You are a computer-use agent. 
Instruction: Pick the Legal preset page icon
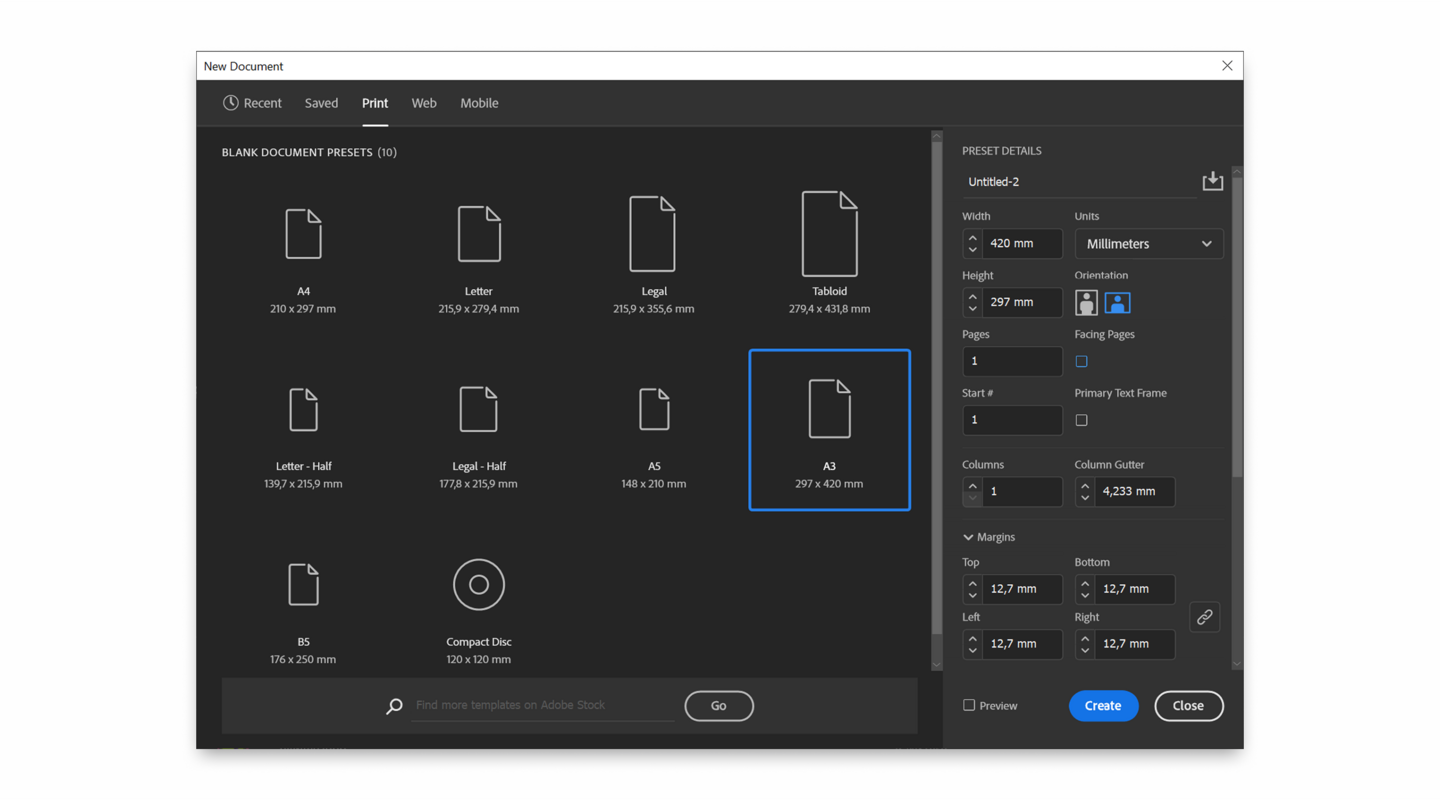coord(652,234)
